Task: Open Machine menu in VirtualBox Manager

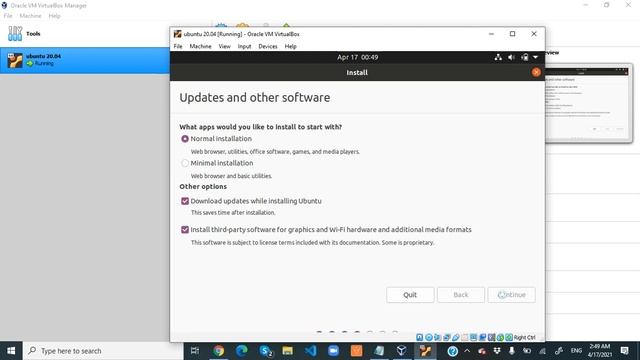Action: (x=31, y=16)
